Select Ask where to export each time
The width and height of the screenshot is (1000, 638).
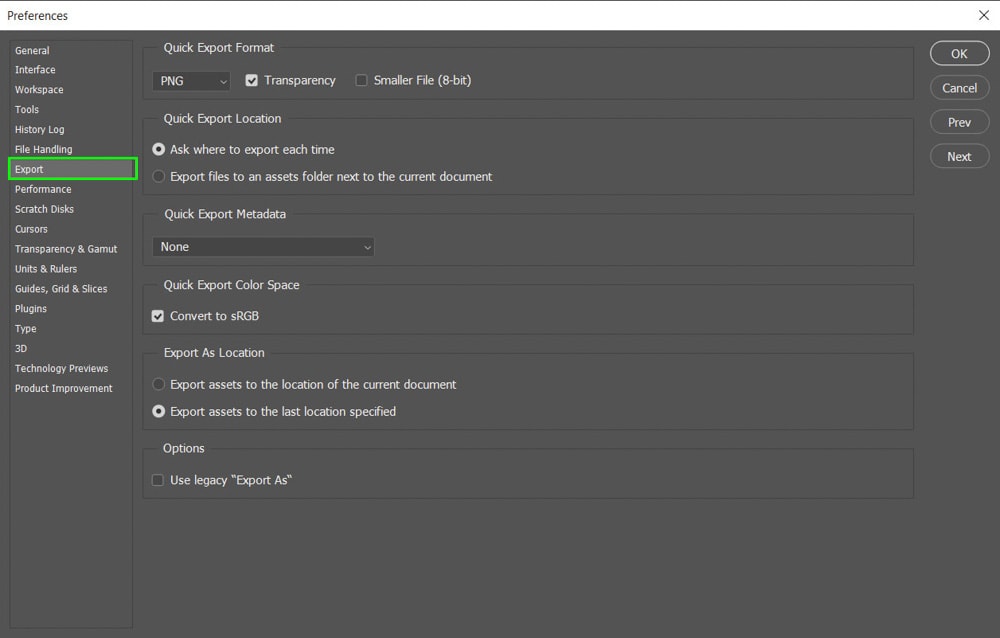pos(159,149)
